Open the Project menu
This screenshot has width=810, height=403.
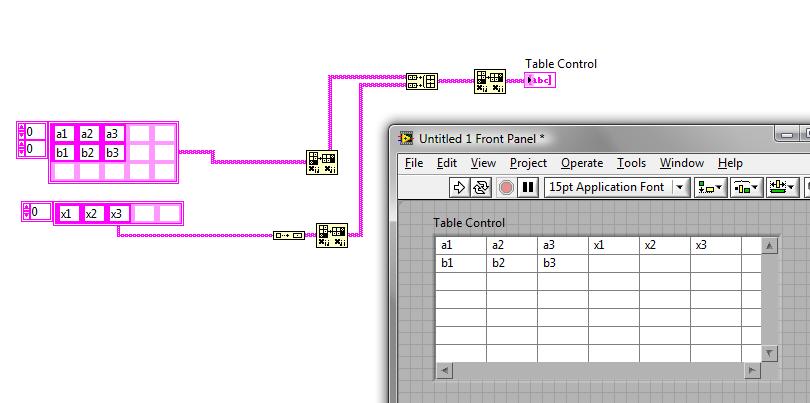tap(528, 163)
